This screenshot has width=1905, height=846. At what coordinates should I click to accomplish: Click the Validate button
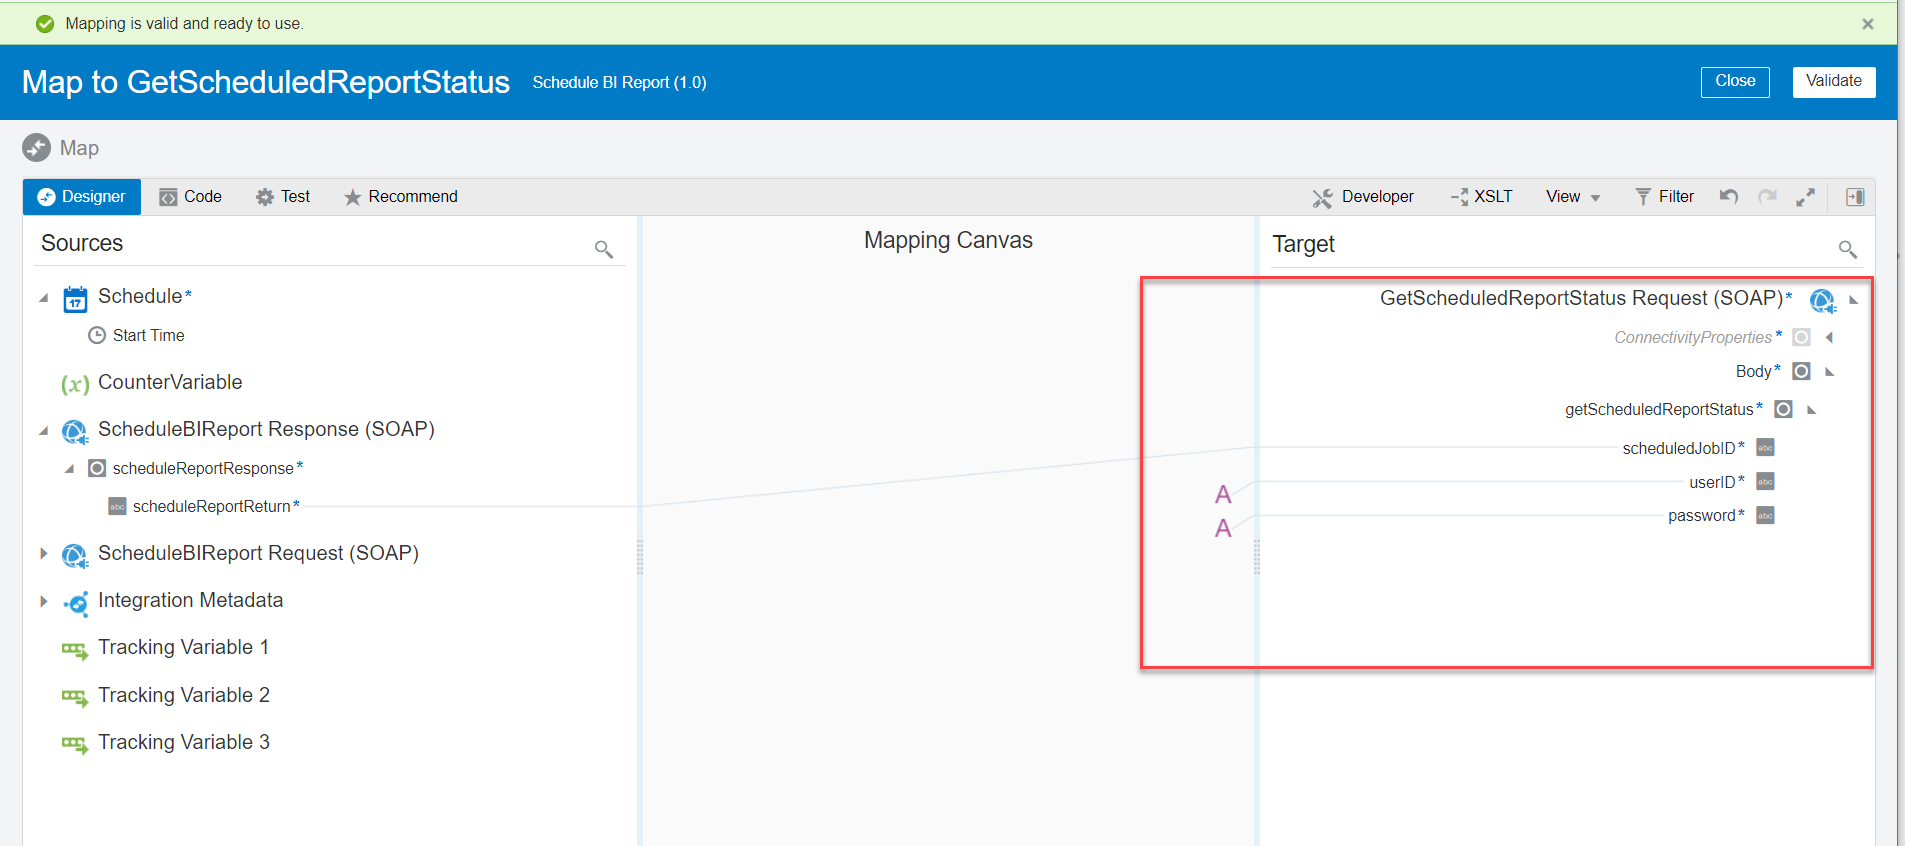click(1833, 81)
